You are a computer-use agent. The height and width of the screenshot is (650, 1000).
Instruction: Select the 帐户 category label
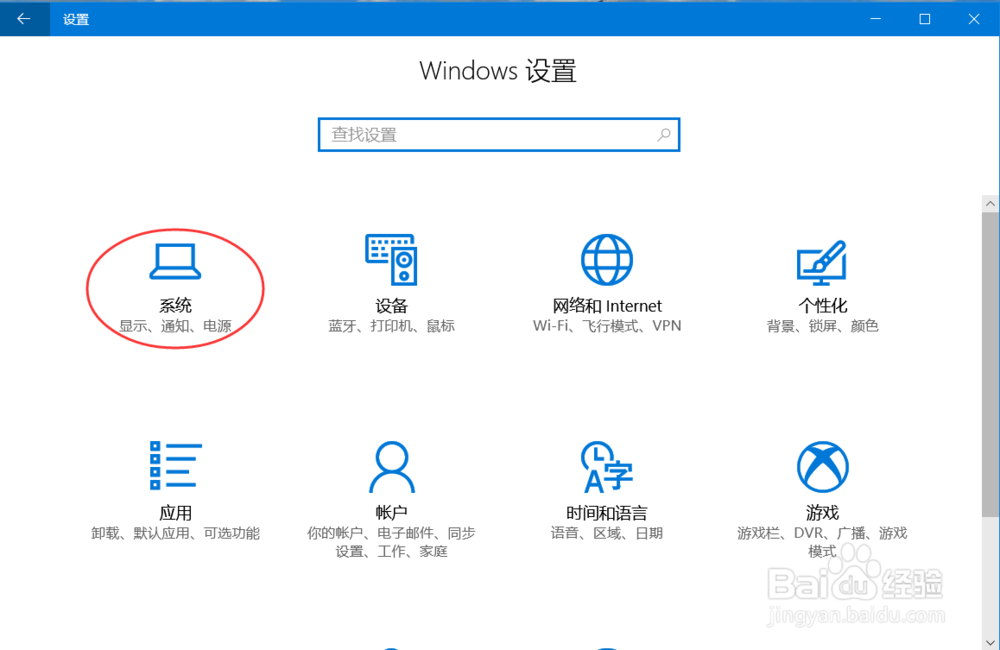click(391, 512)
